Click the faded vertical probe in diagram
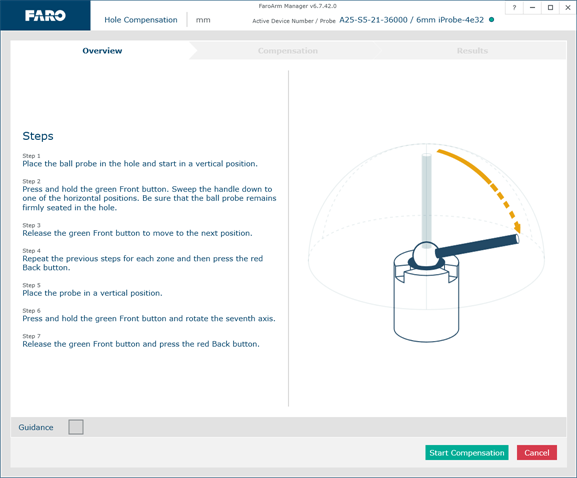 pos(426,199)
